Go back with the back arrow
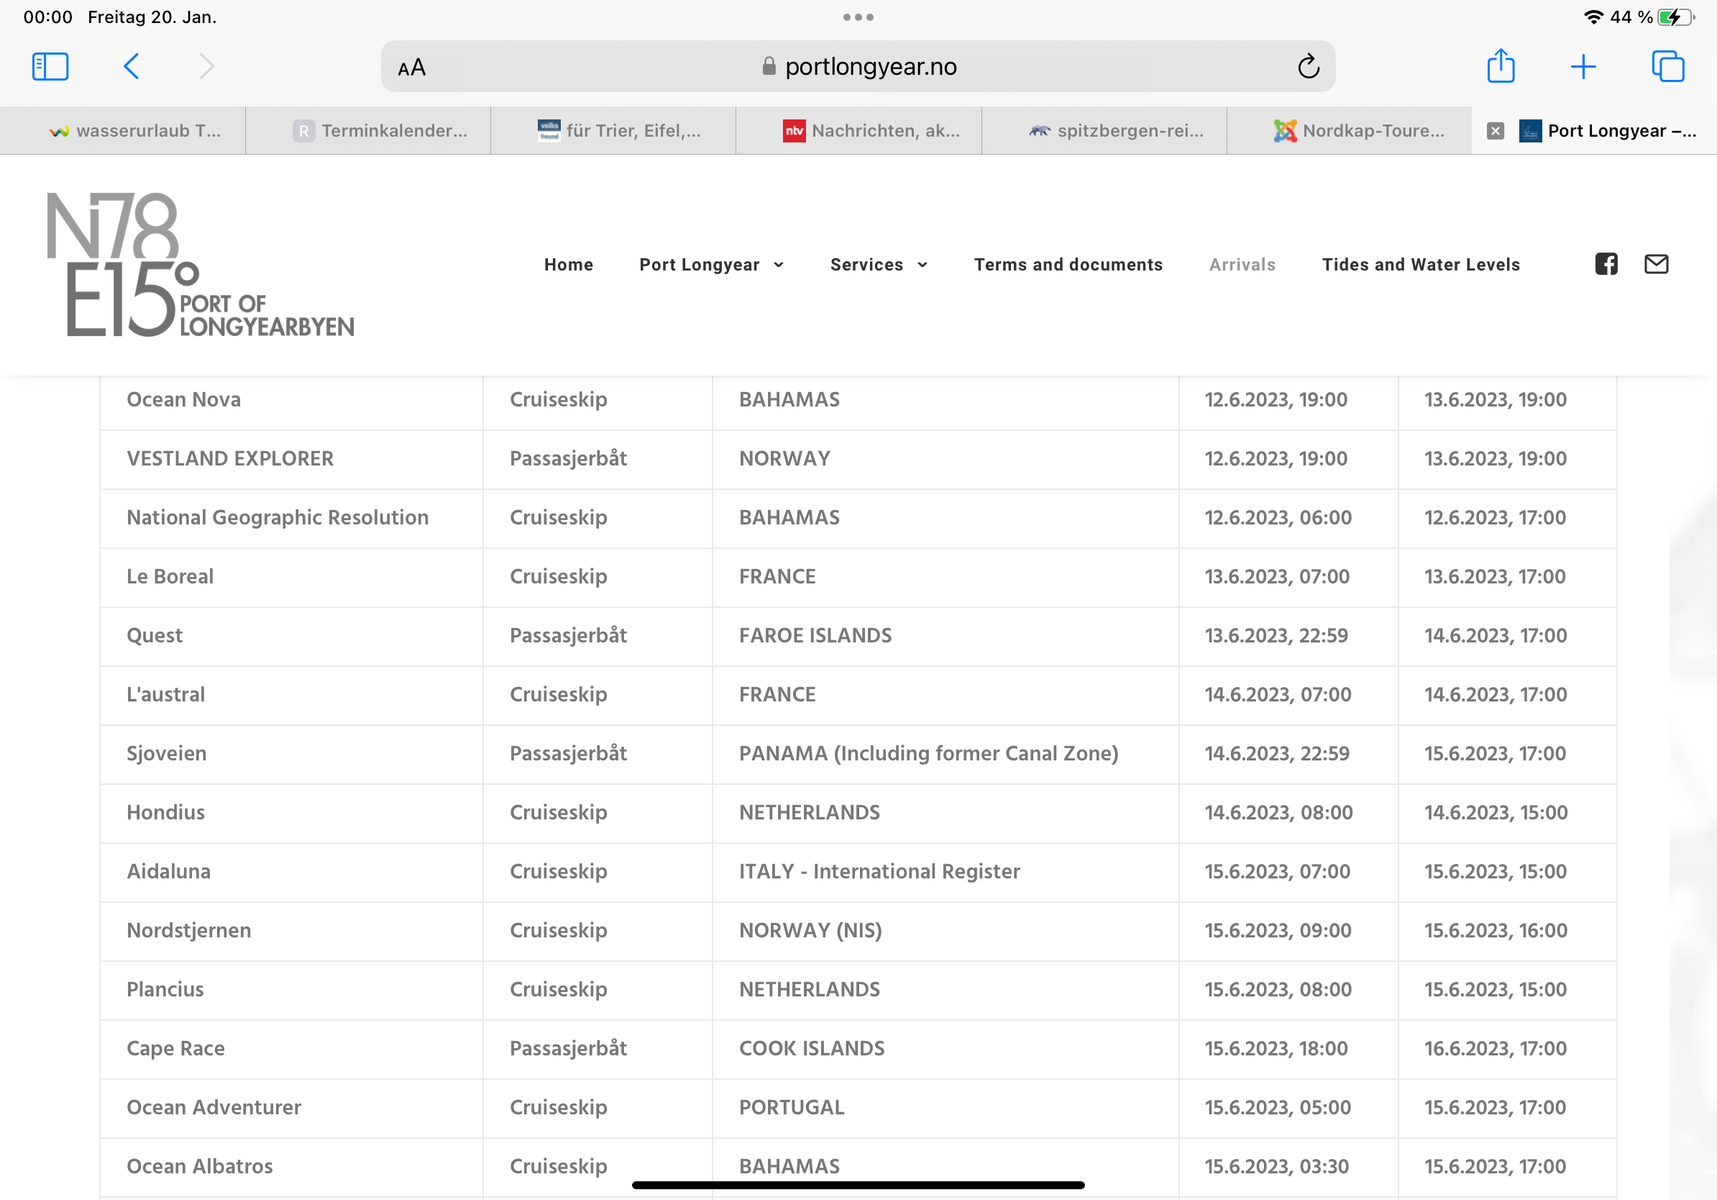Image resolution: width=1717 pixels, height=1200 pixels. (131, 67)
